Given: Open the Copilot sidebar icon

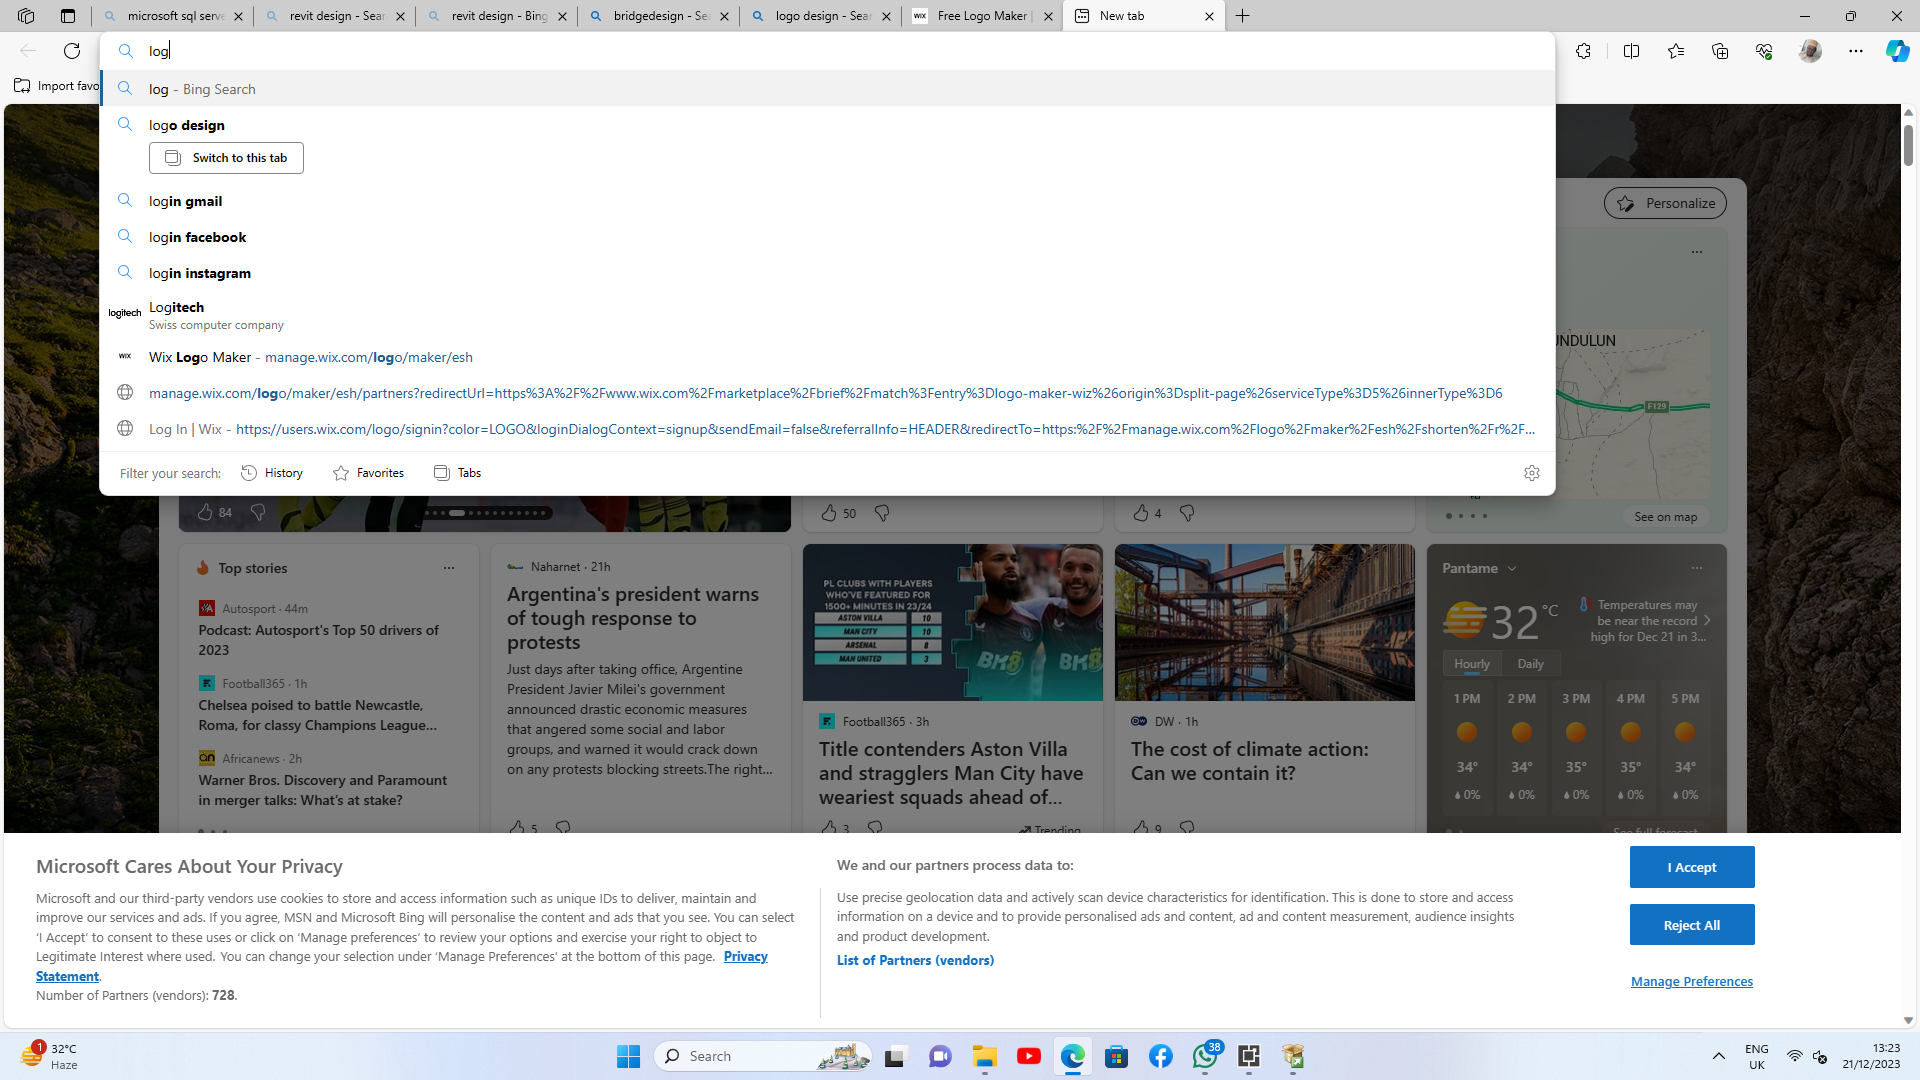Looking at the screenshot, I should click(1897, 51).
